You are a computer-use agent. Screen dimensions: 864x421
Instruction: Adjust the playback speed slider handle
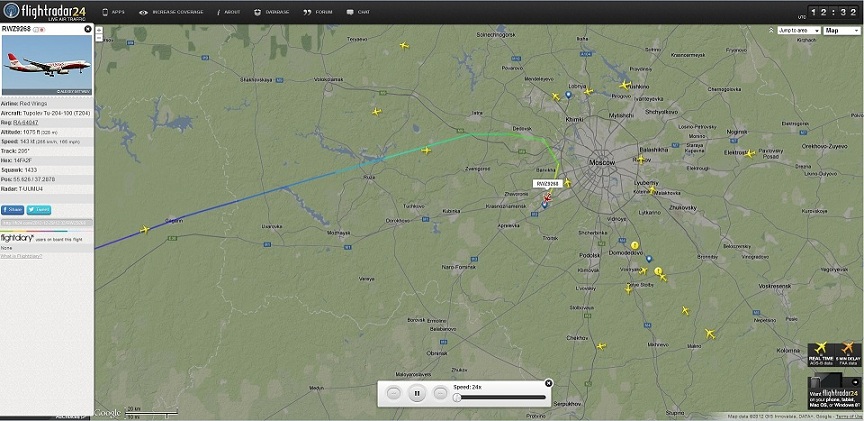point(457,397)
